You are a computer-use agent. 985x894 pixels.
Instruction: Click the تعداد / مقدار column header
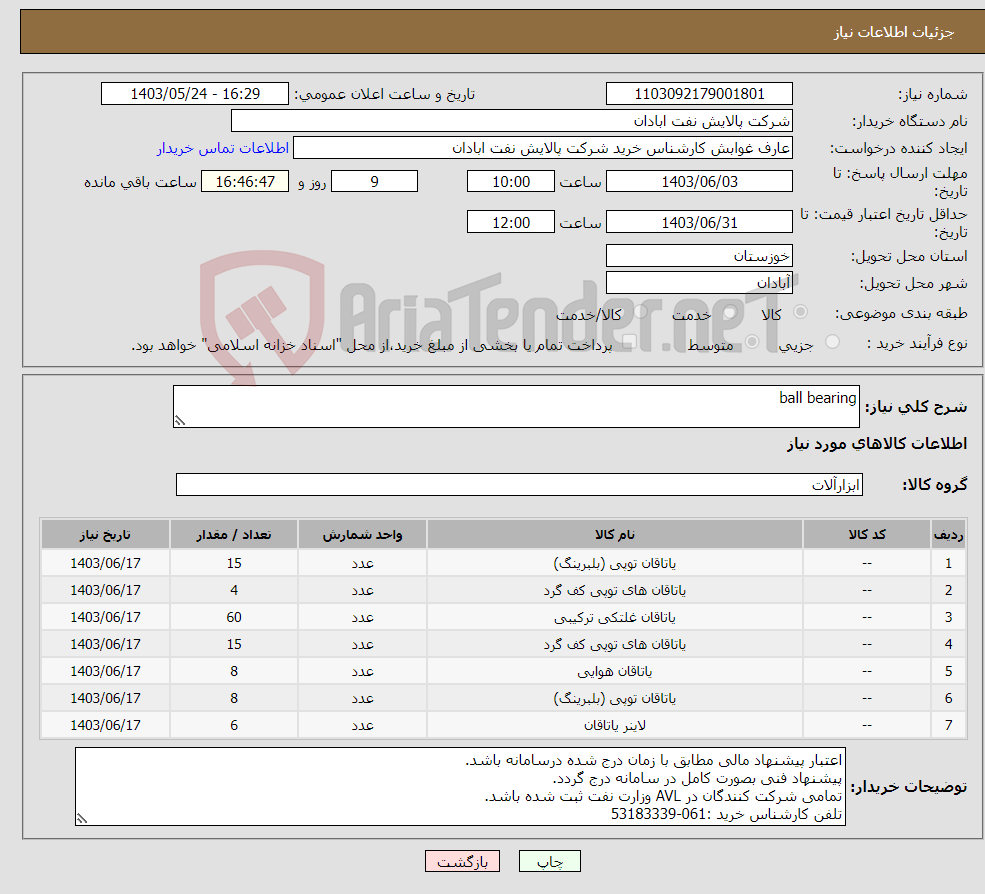(x=234, y=534)
